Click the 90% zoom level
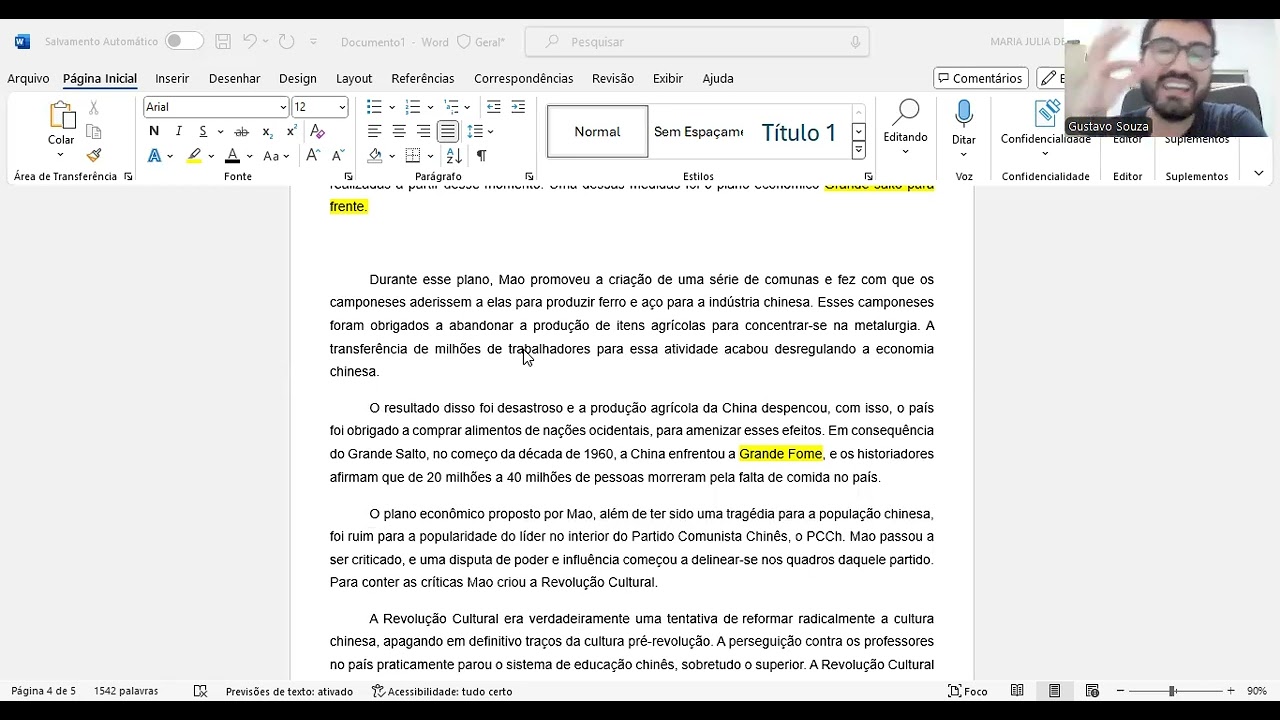Screen dimensions: 1280x720 coord(1257,691)
